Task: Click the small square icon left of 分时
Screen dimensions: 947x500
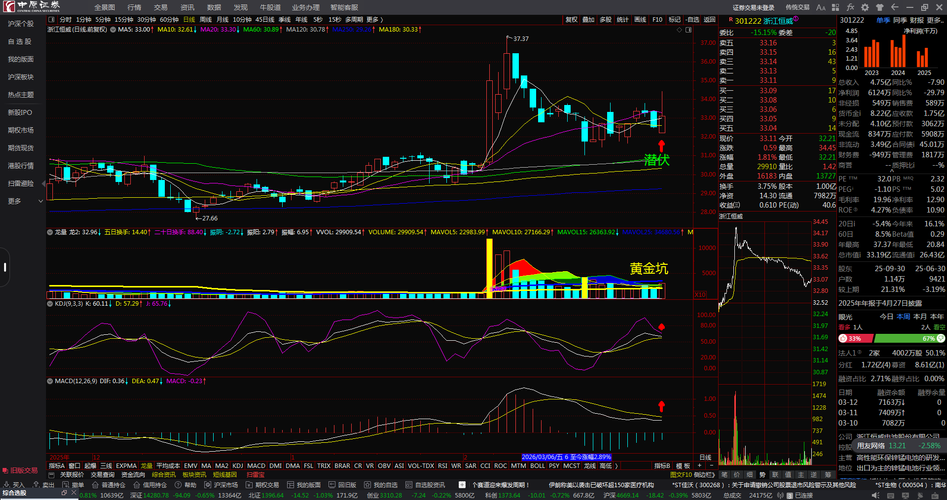Action: [x=53, y=19]
